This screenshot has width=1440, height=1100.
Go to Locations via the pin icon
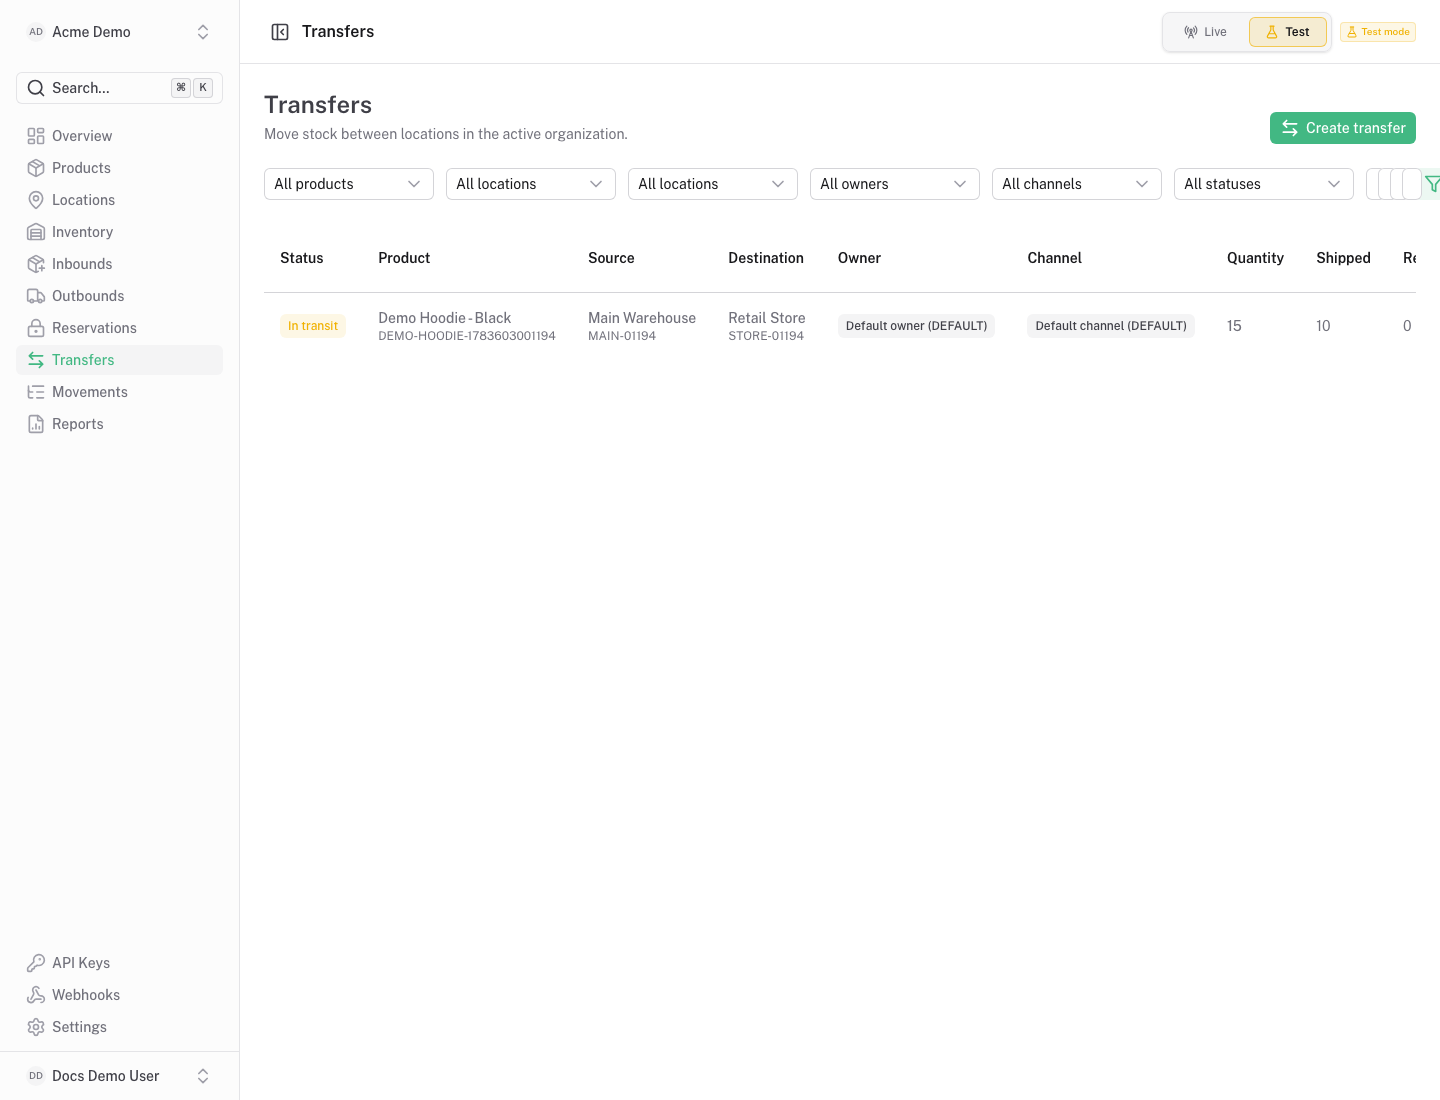[x=36, y=200]
